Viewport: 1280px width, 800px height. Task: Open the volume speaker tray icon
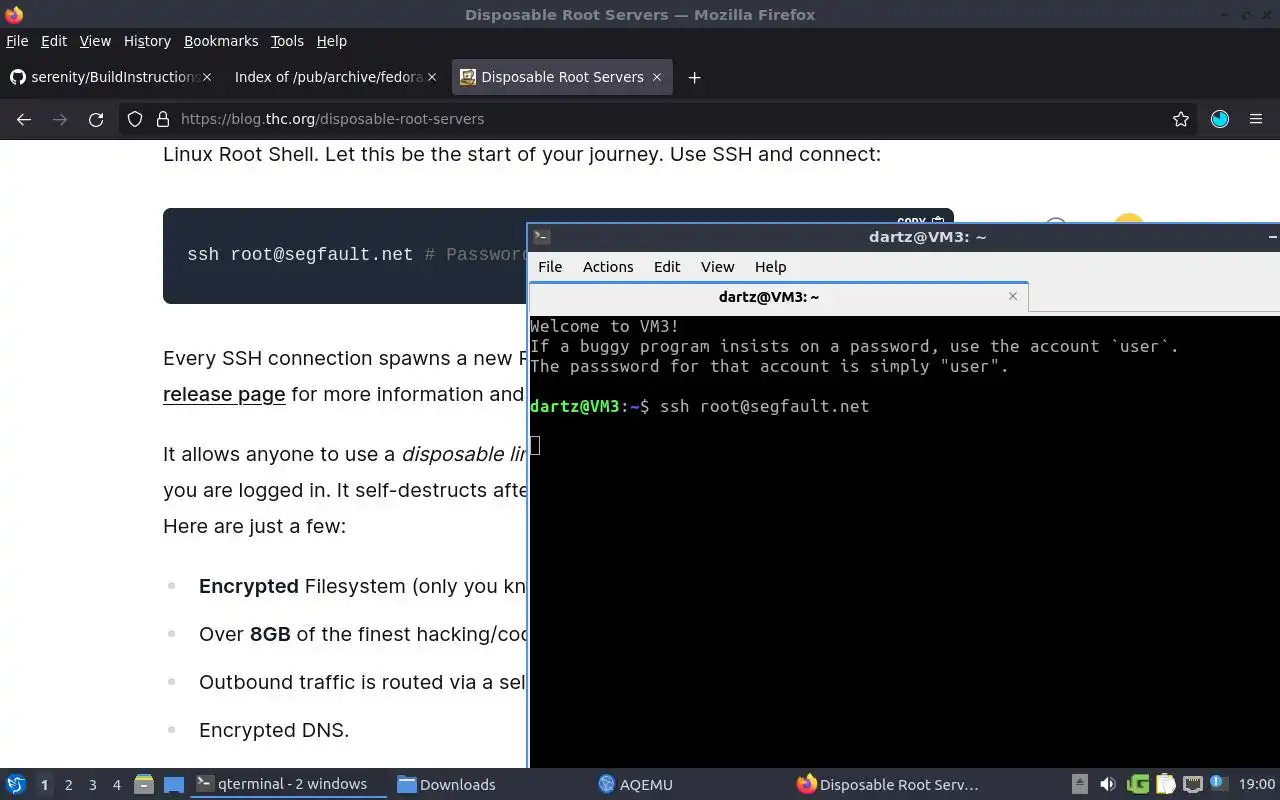pyautogui.click(x=1107, y=784)
